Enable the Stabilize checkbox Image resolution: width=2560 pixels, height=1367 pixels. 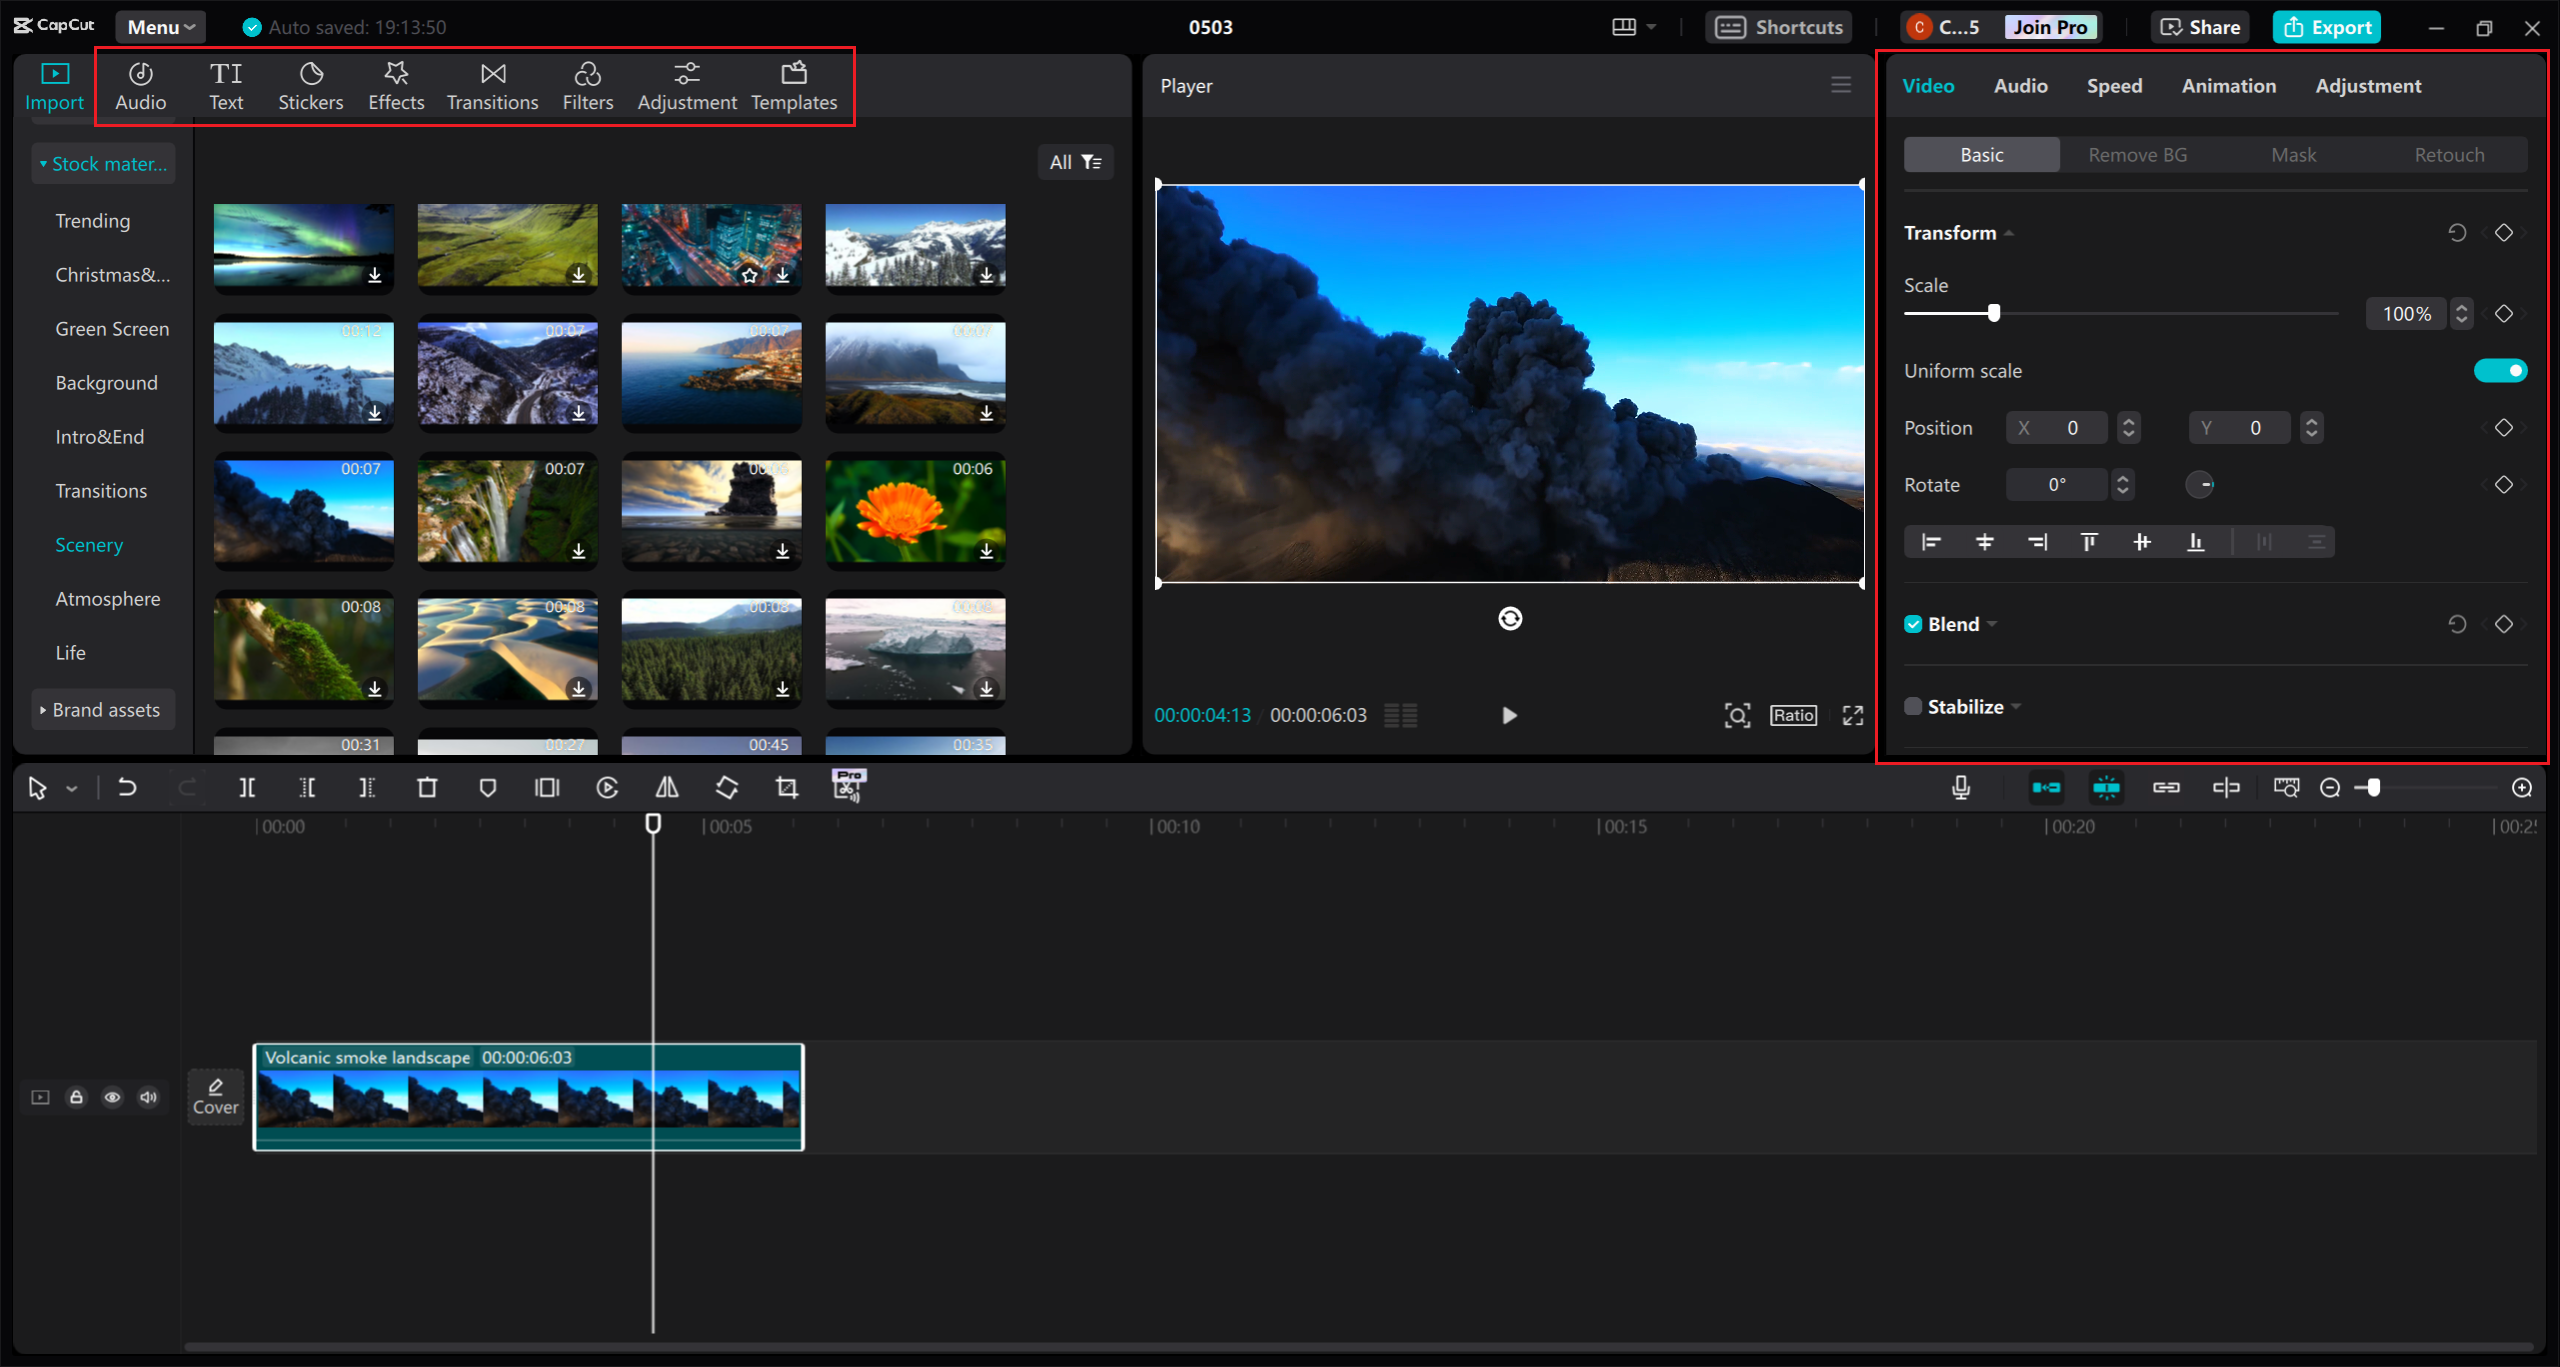(x=1911, y=706)
